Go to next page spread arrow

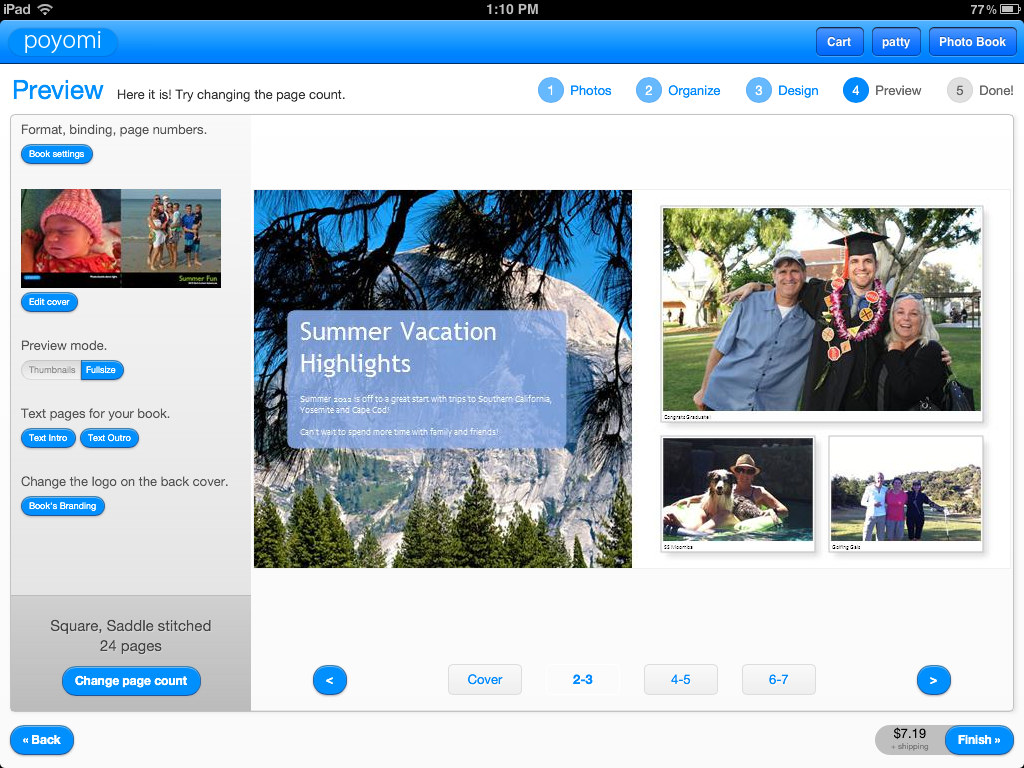click(x=933, y=680)
